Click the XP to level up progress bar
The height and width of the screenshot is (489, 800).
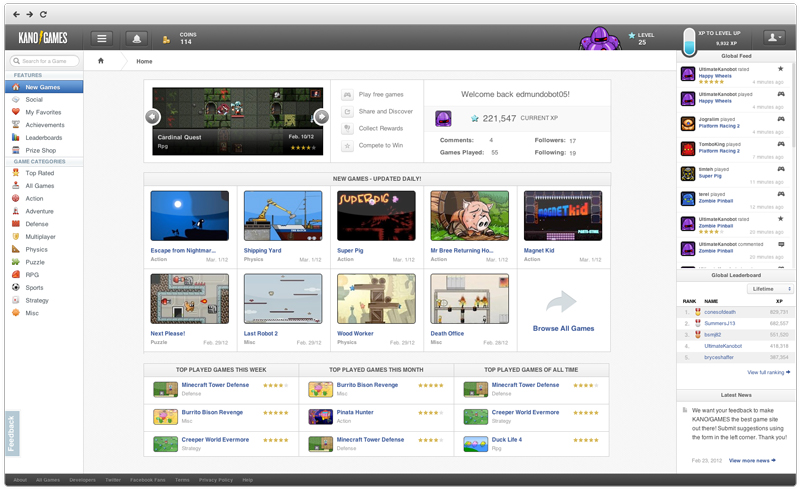coord(689,42)
